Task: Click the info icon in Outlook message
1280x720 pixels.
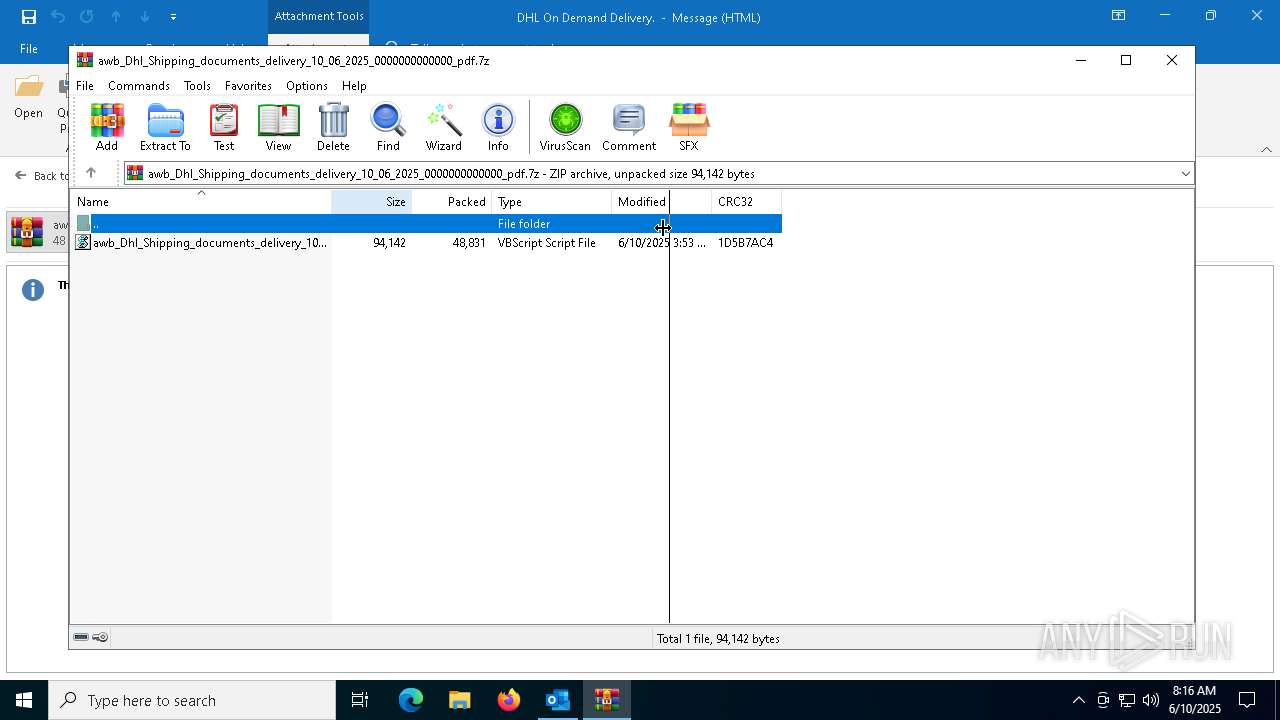Action: point(33,290)
